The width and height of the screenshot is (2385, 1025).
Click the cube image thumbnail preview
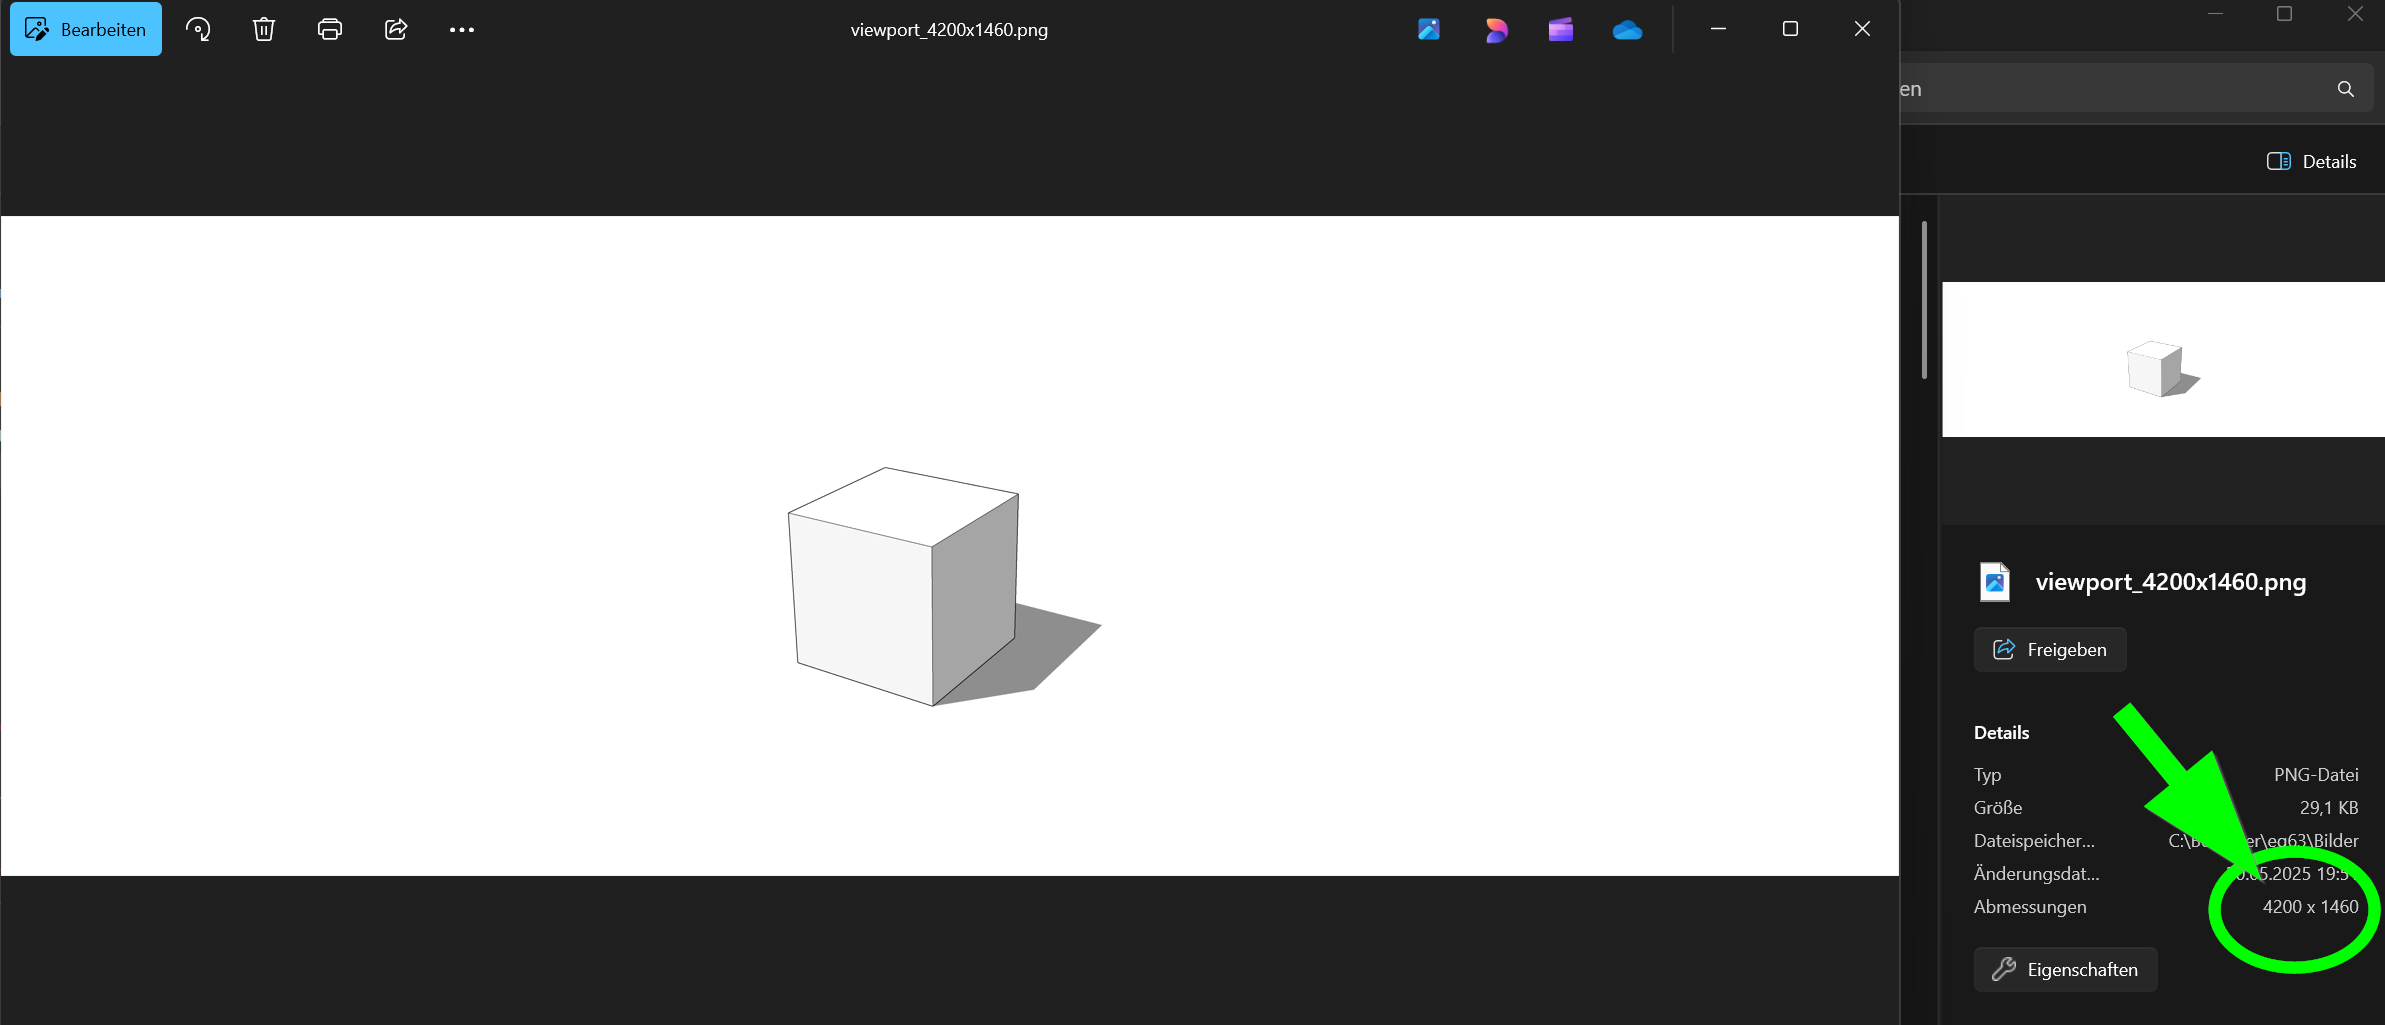coord(2163,358)
